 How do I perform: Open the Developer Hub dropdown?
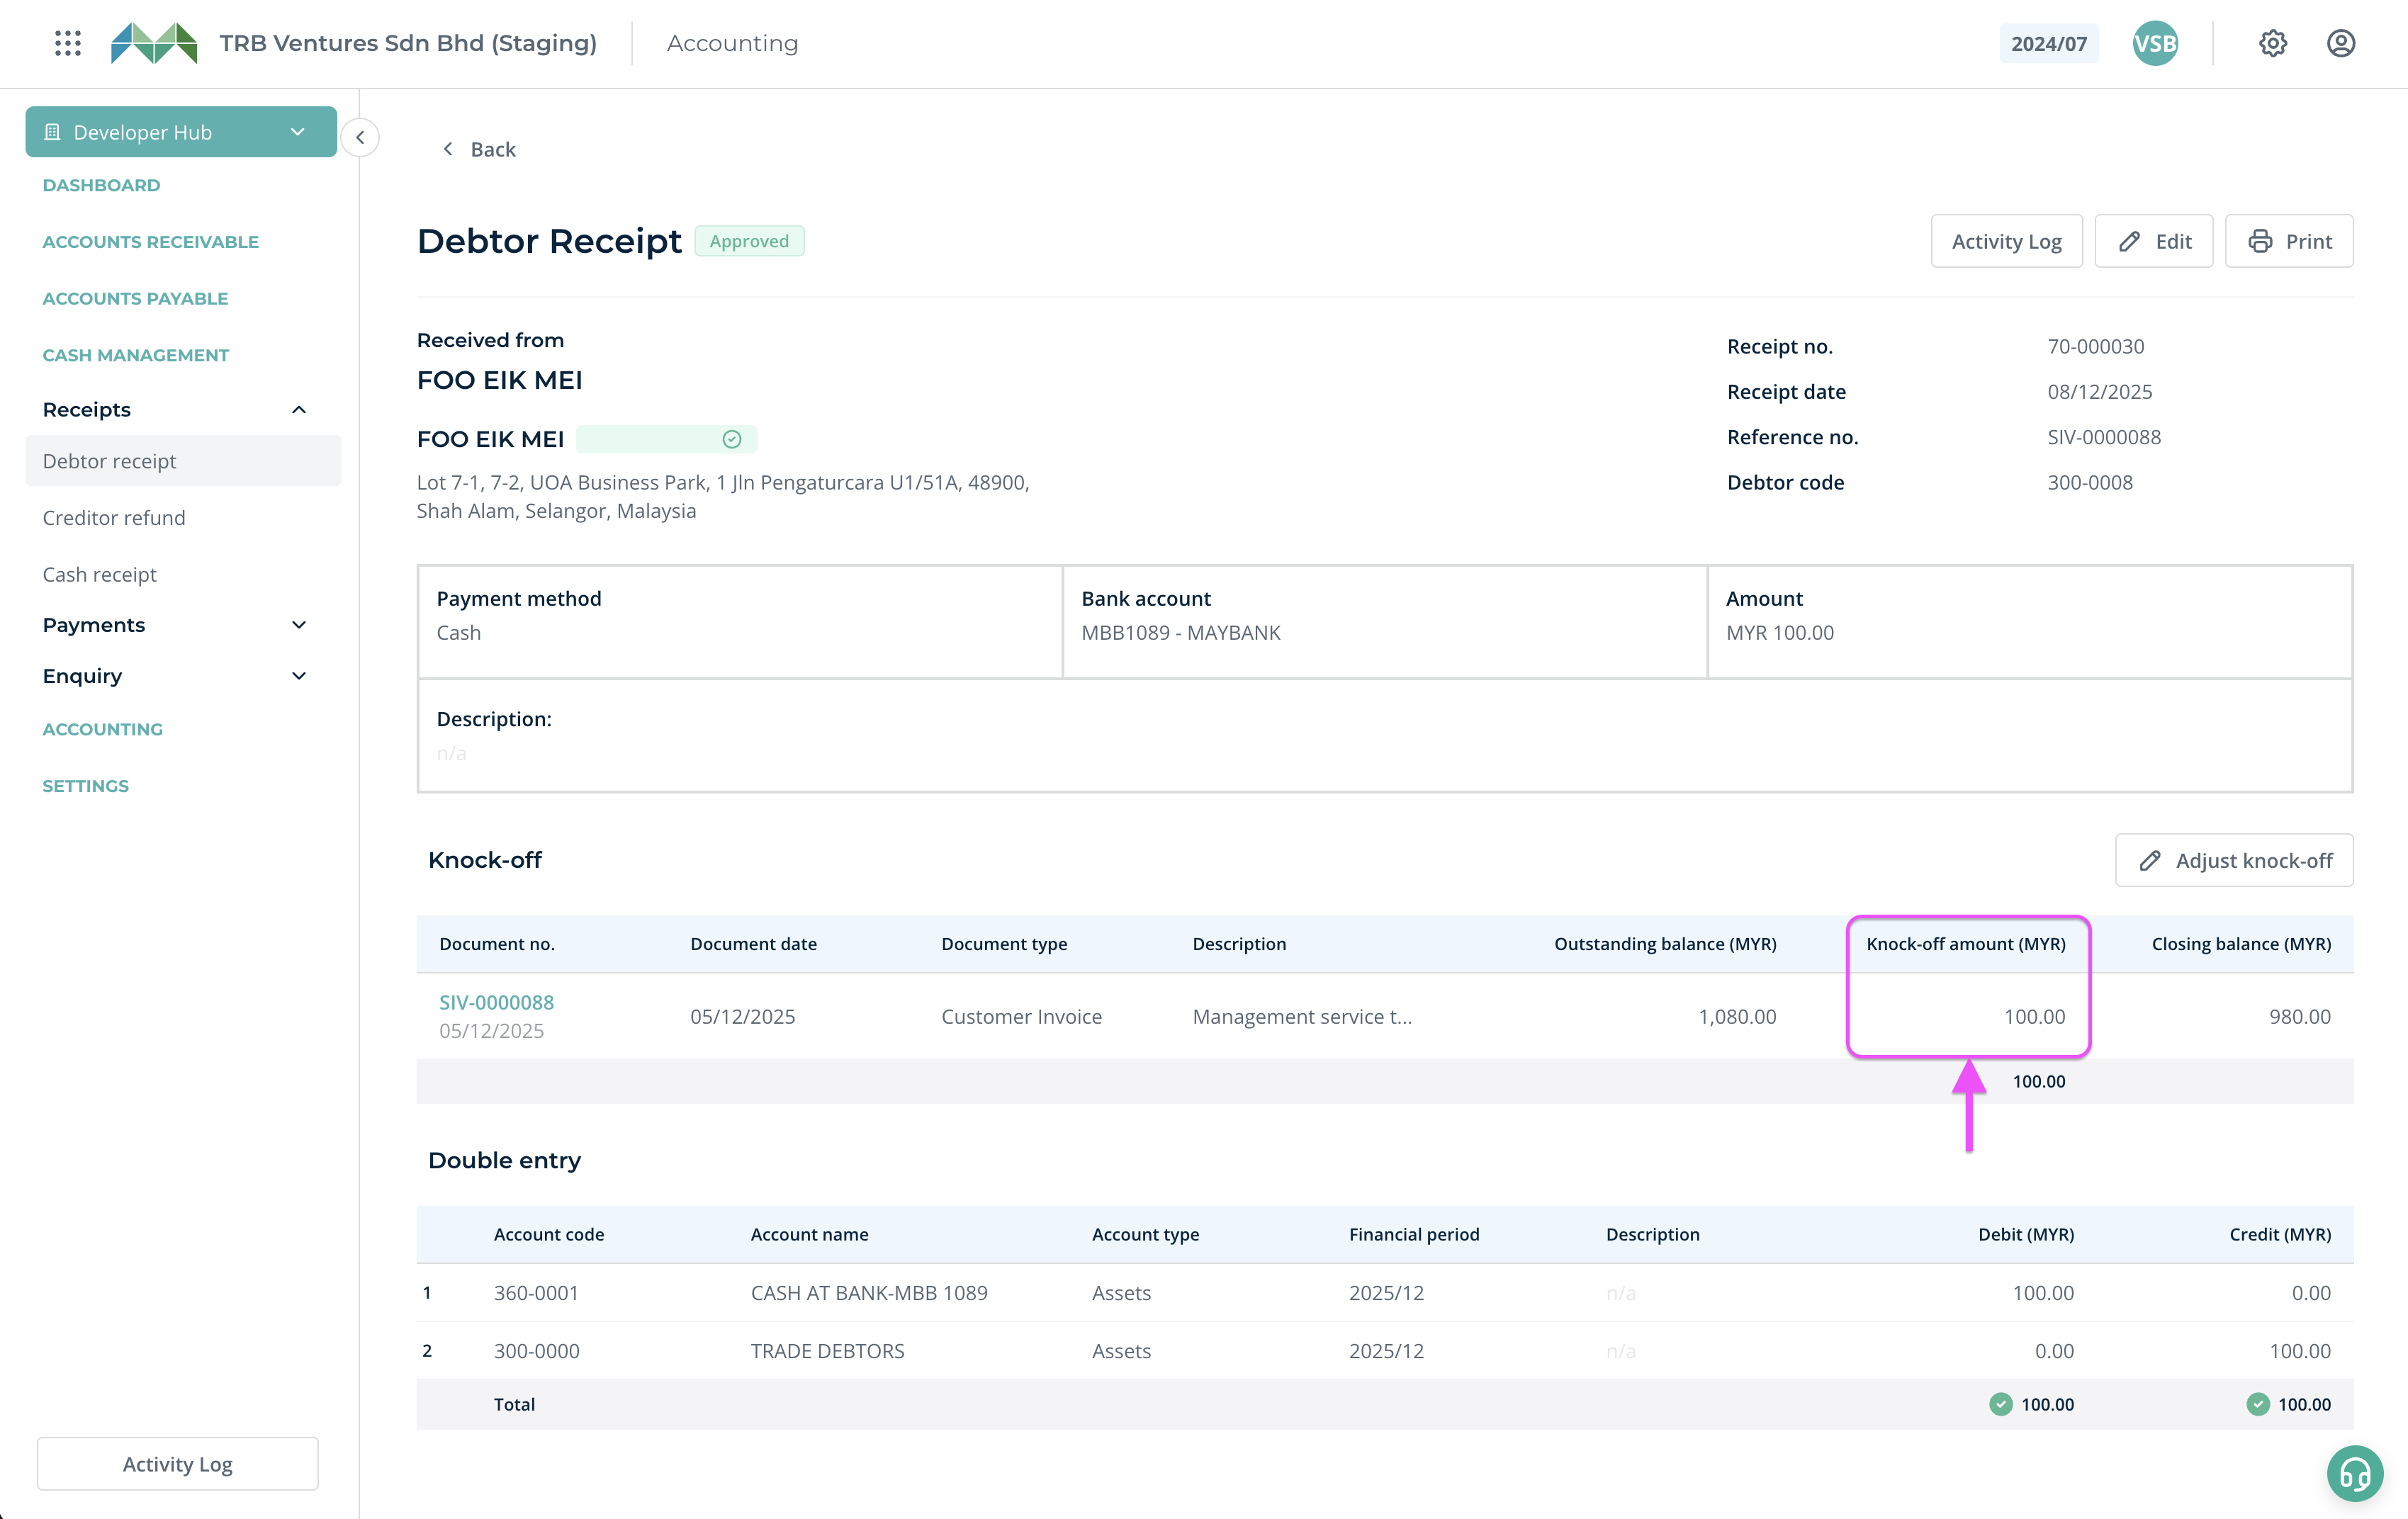pos(180,132)
